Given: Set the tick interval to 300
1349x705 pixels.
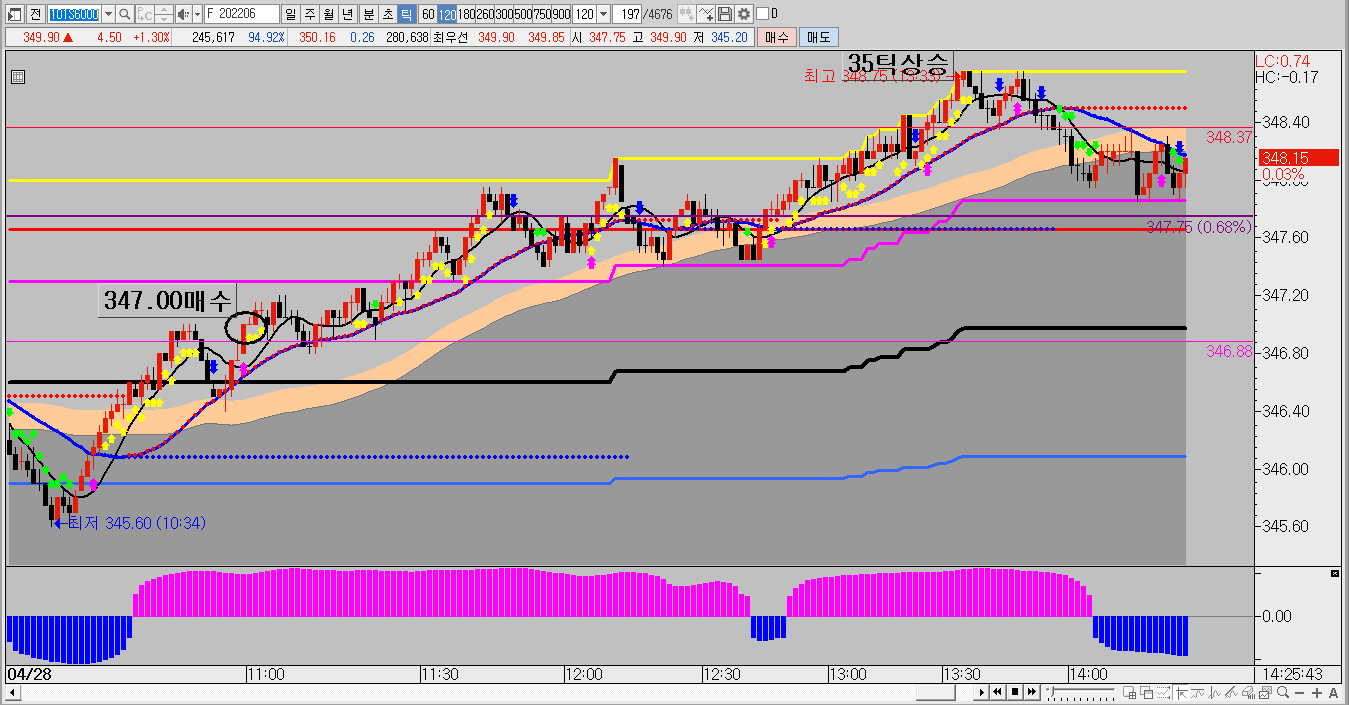Looking at the screenshot, I should (504, 14).
